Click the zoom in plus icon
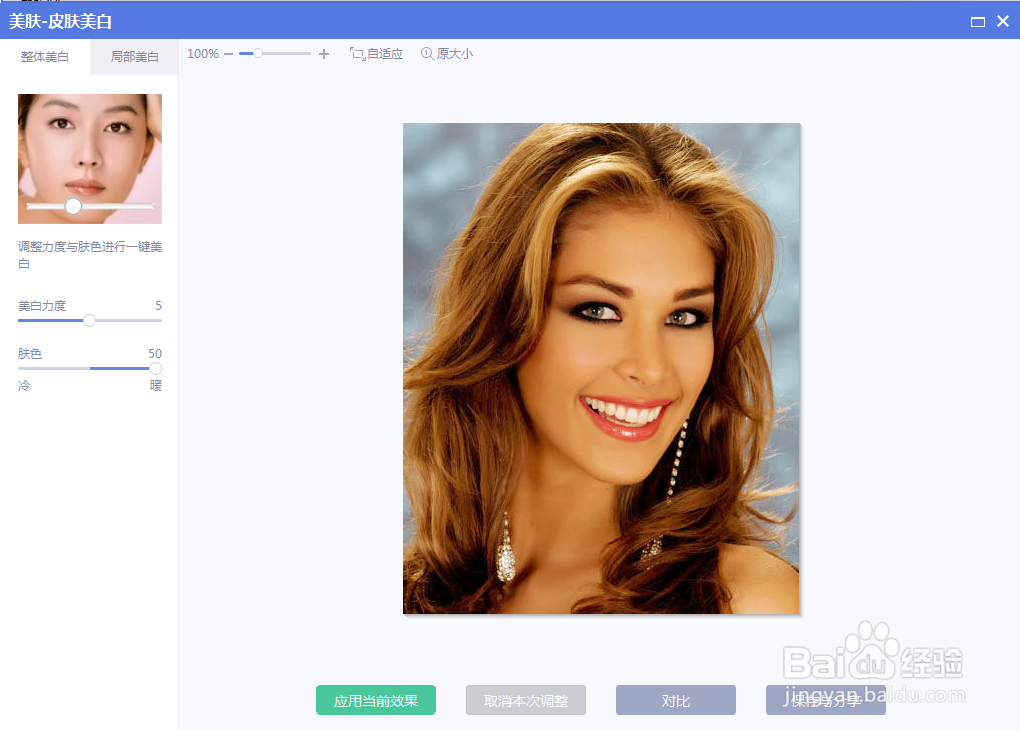Screen dimensions: 1020x730 324,54
